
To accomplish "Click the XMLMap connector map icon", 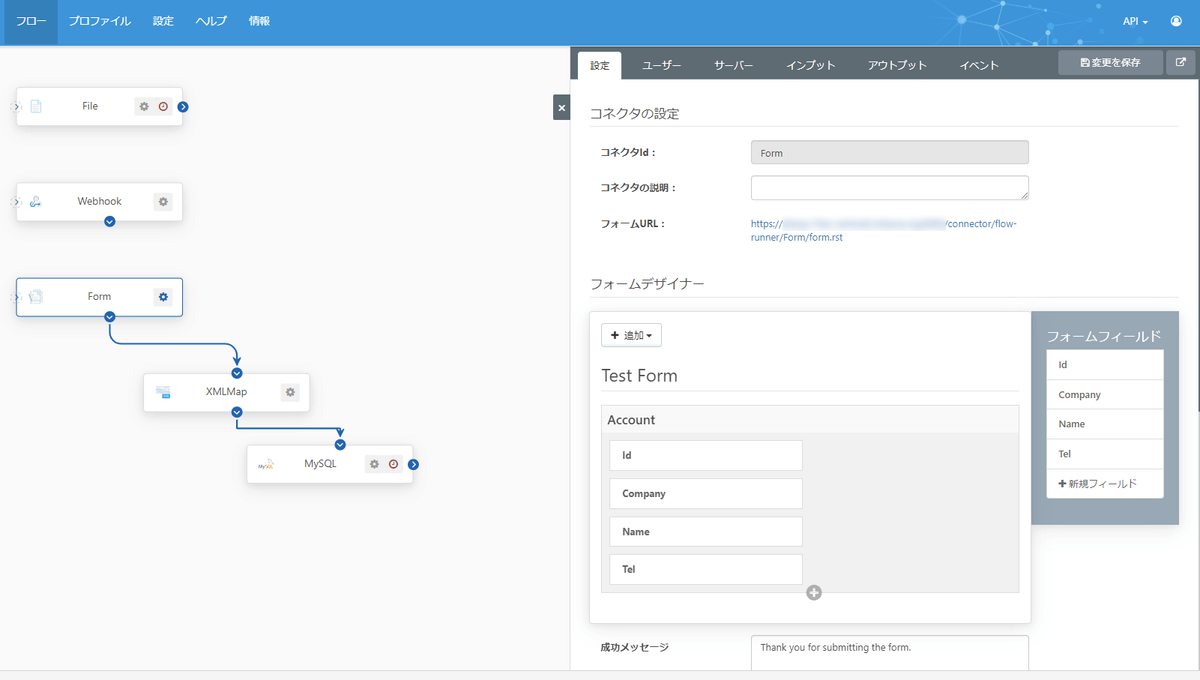I will (163, 392).
